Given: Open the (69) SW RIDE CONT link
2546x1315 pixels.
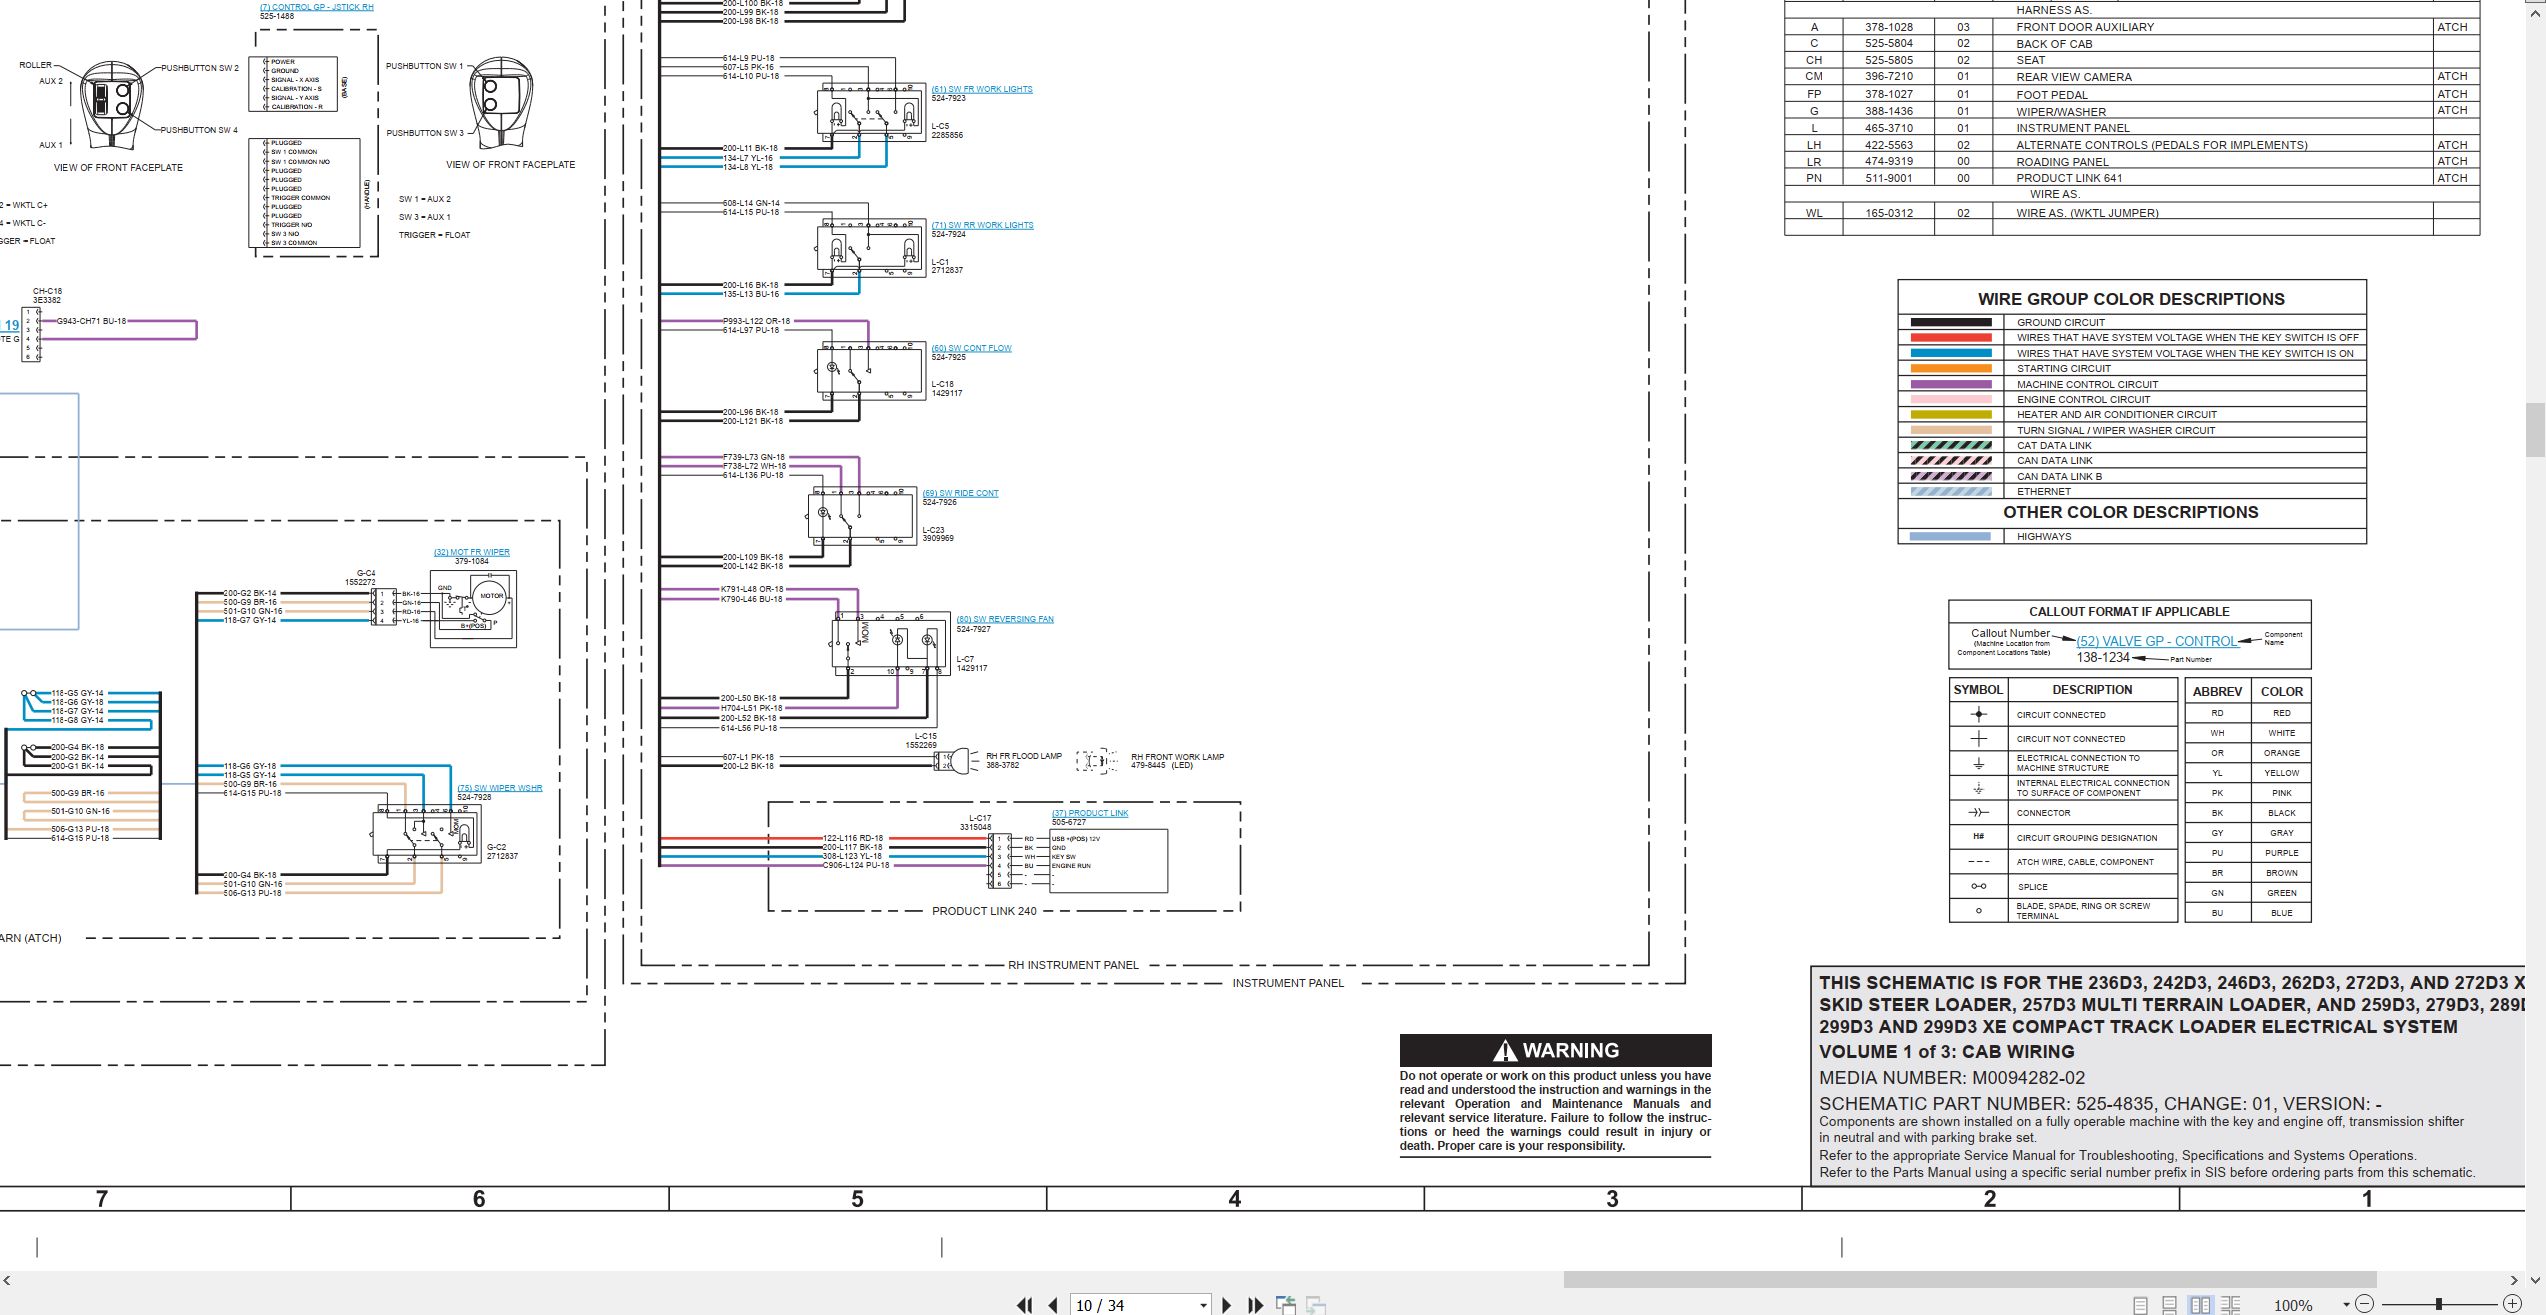Looking at the screenshot, I should 960,493.
